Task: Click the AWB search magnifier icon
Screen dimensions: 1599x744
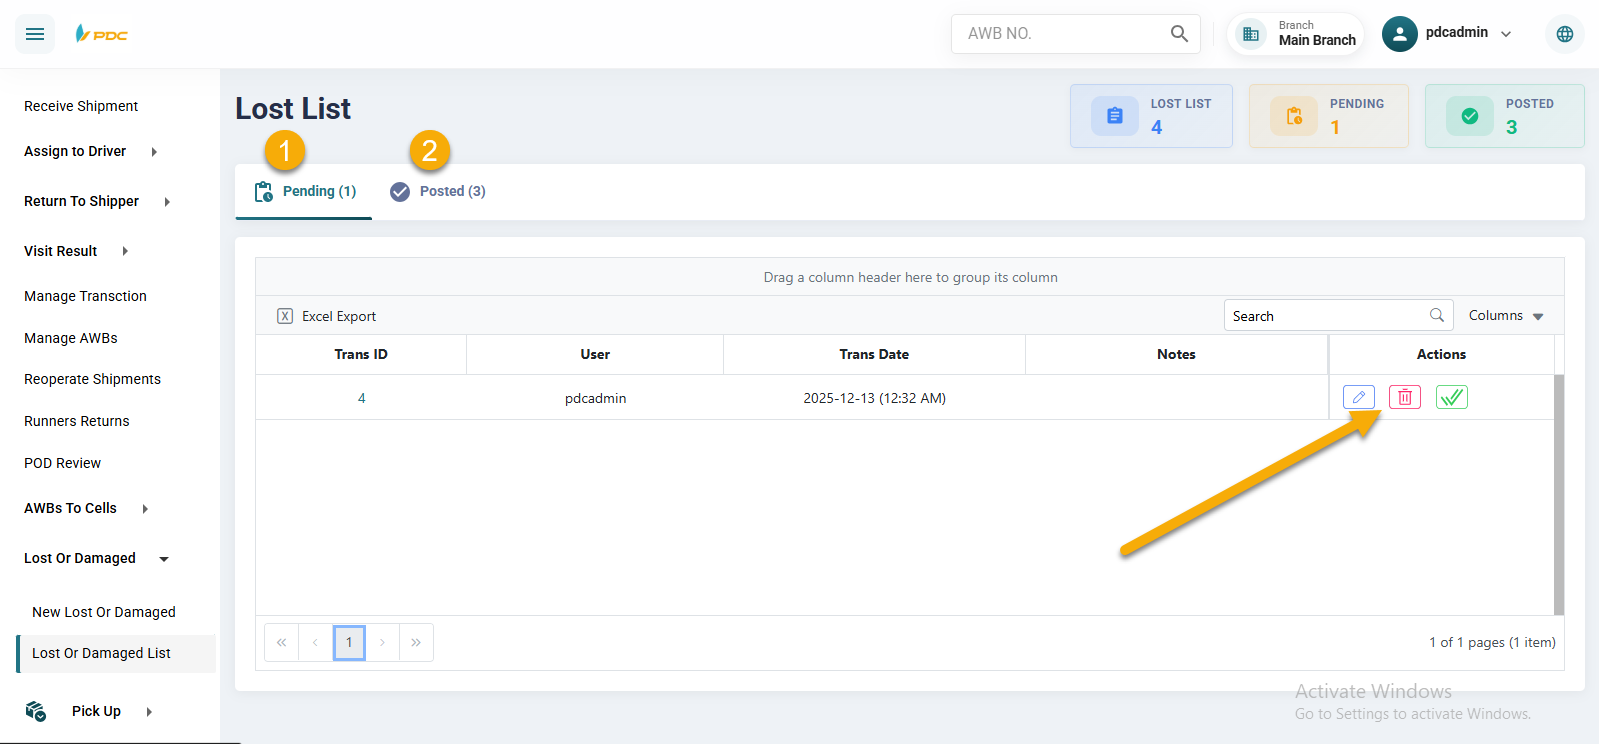Action: (1179, 34)
